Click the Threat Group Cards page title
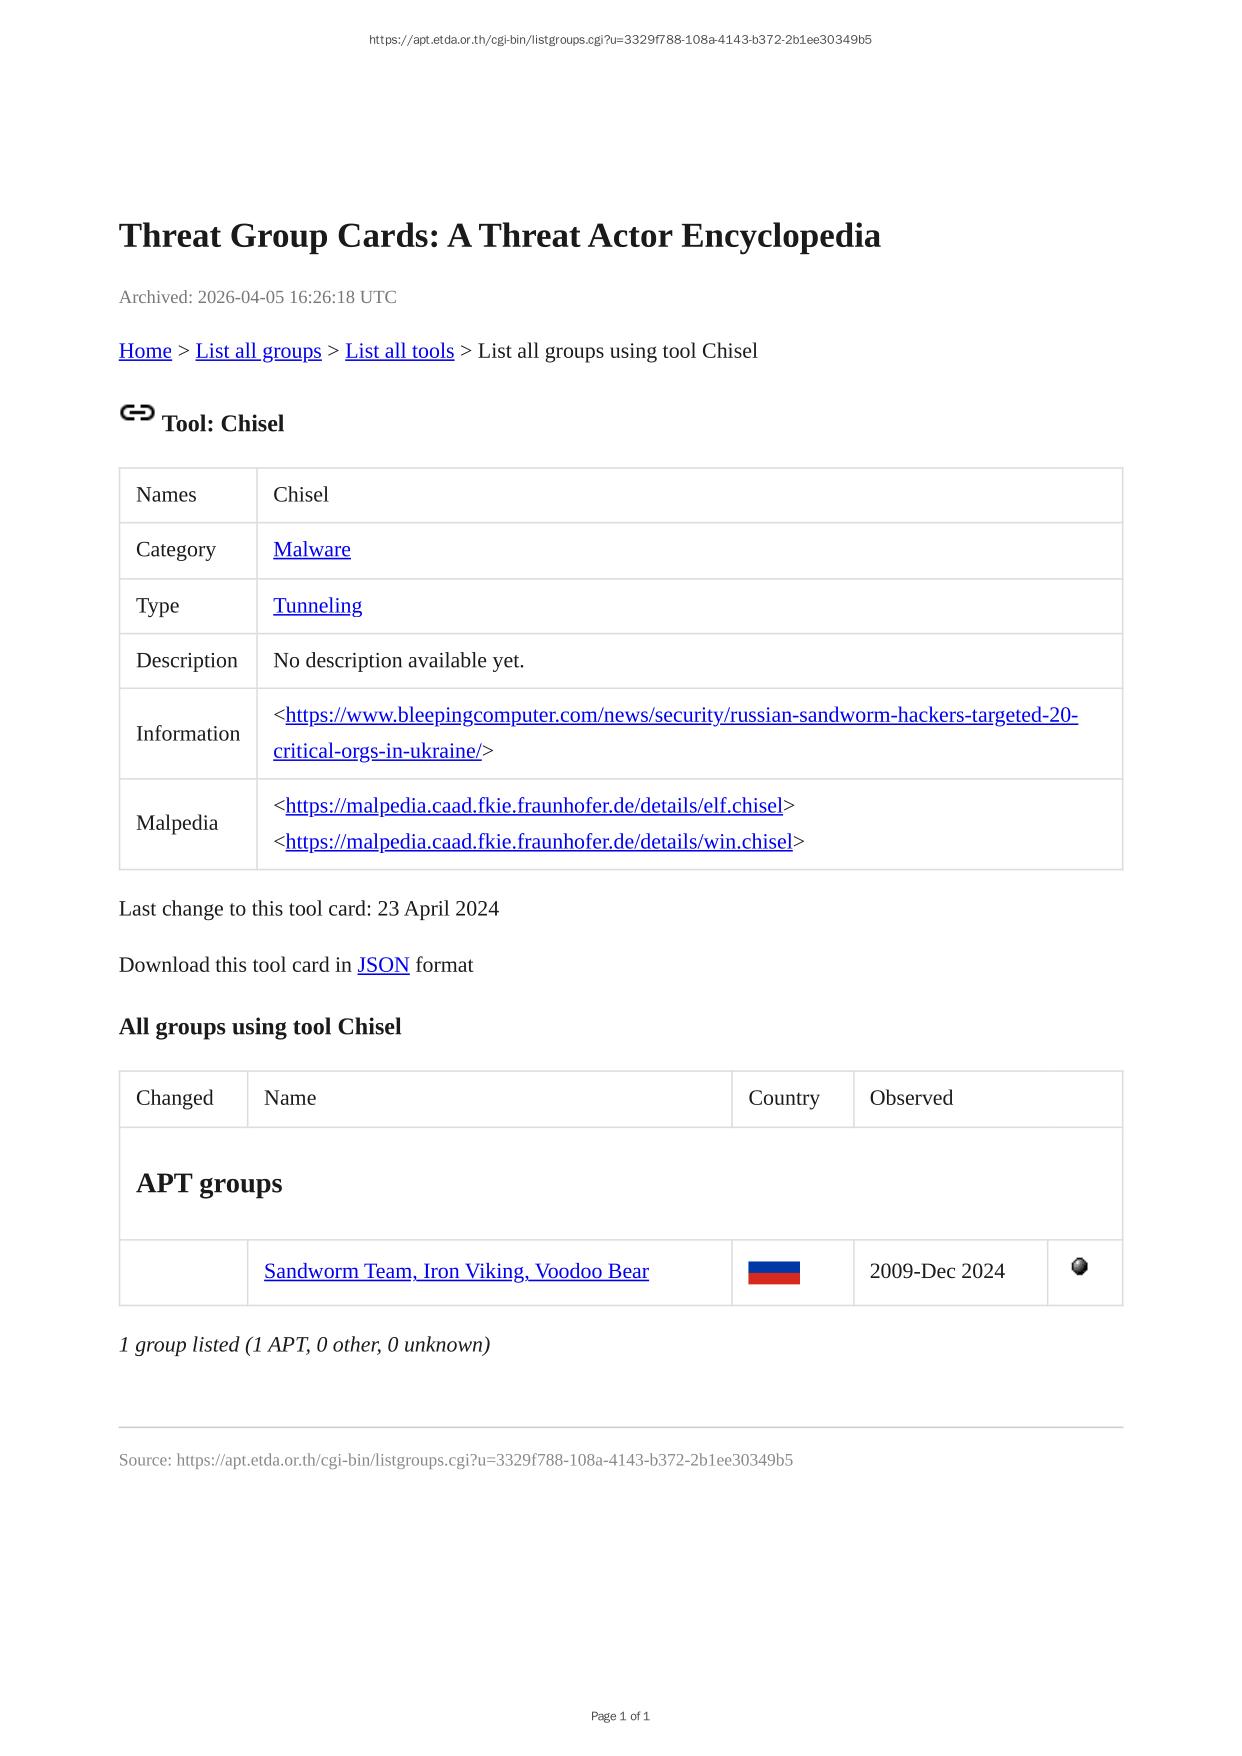Viewport: 1242px width, 1756px height. (499, 236)
